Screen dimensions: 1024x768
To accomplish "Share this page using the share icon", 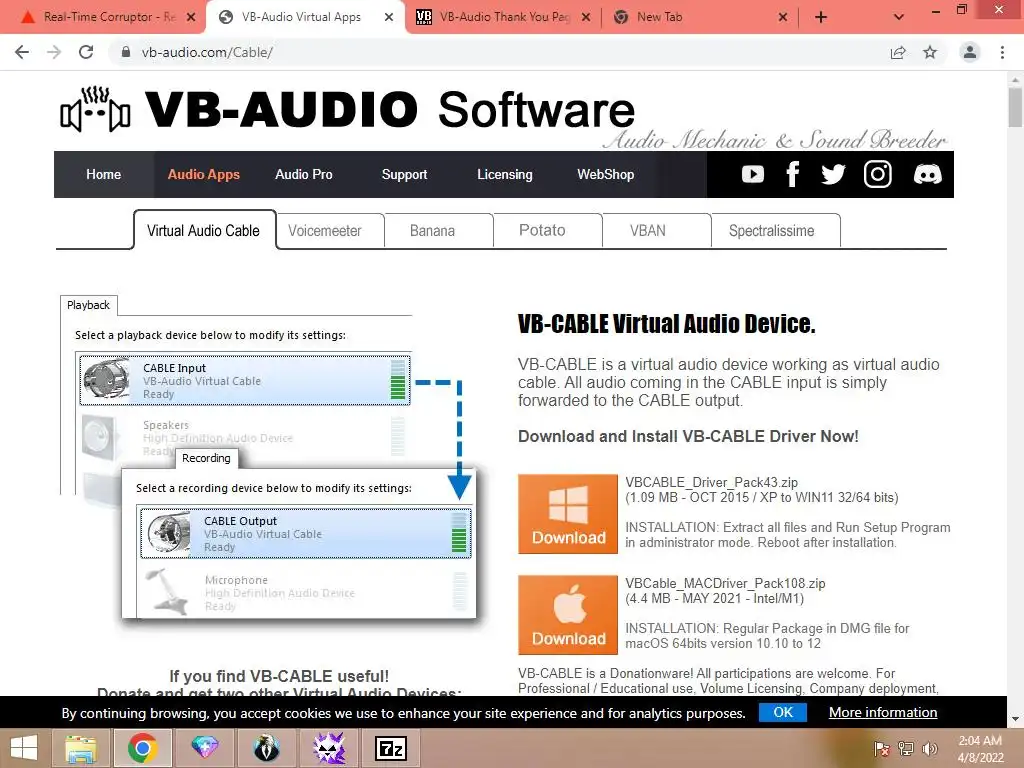I will (898, 52).
